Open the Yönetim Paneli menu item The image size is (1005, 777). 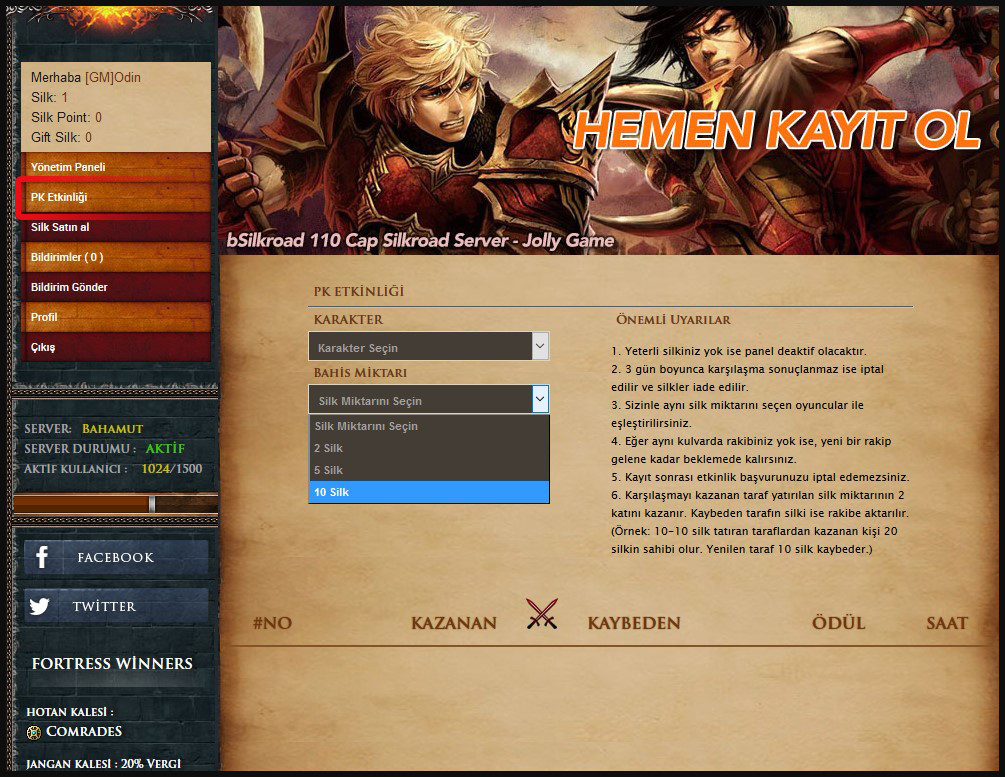click(x=115, y=167)
